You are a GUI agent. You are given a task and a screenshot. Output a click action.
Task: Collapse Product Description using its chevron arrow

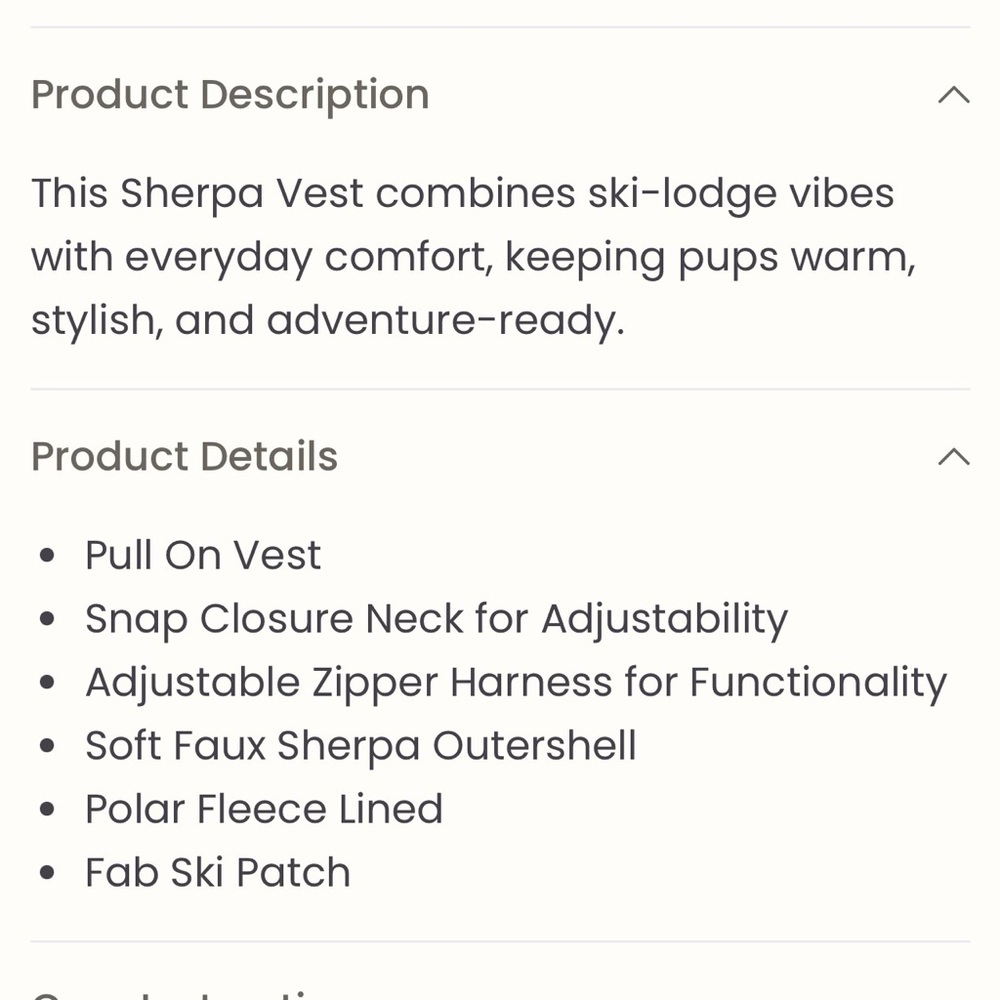[x=953, y=95]
